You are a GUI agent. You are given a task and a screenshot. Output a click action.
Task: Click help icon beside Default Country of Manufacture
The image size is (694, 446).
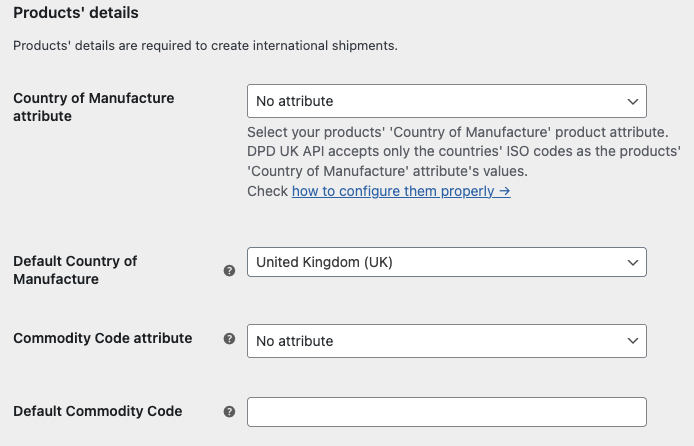pos(229,271)
